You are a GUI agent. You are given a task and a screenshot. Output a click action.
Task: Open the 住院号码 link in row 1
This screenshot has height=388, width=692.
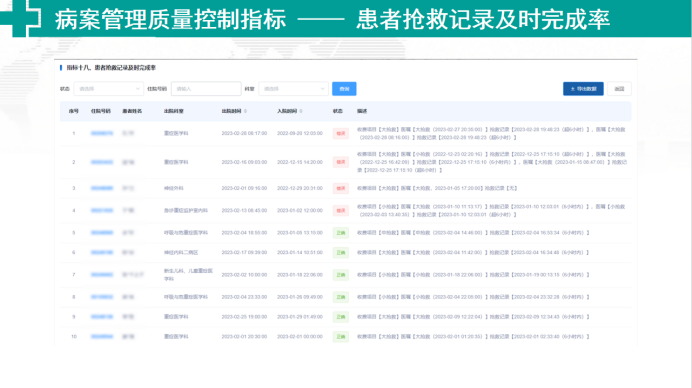point(102,133)
